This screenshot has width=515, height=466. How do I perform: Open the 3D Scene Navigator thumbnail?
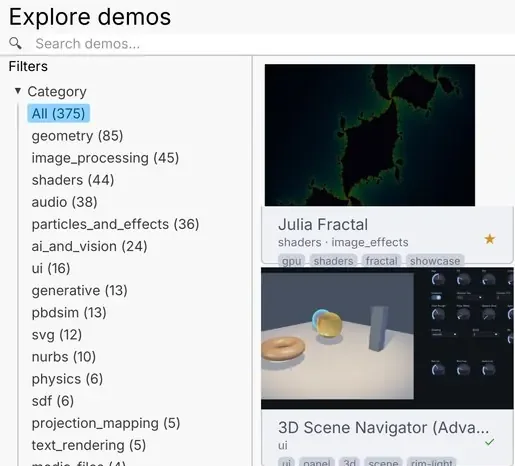(x=387, y=338)
